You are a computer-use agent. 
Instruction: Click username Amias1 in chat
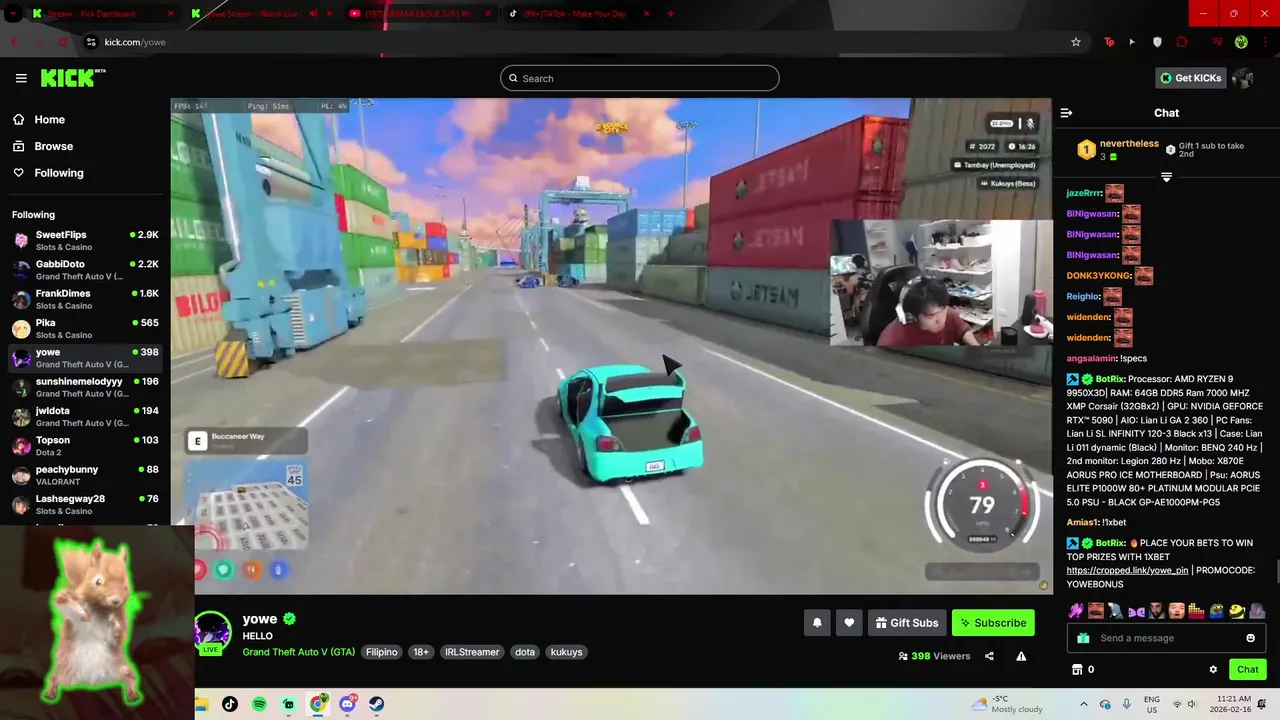(1082, 522)
